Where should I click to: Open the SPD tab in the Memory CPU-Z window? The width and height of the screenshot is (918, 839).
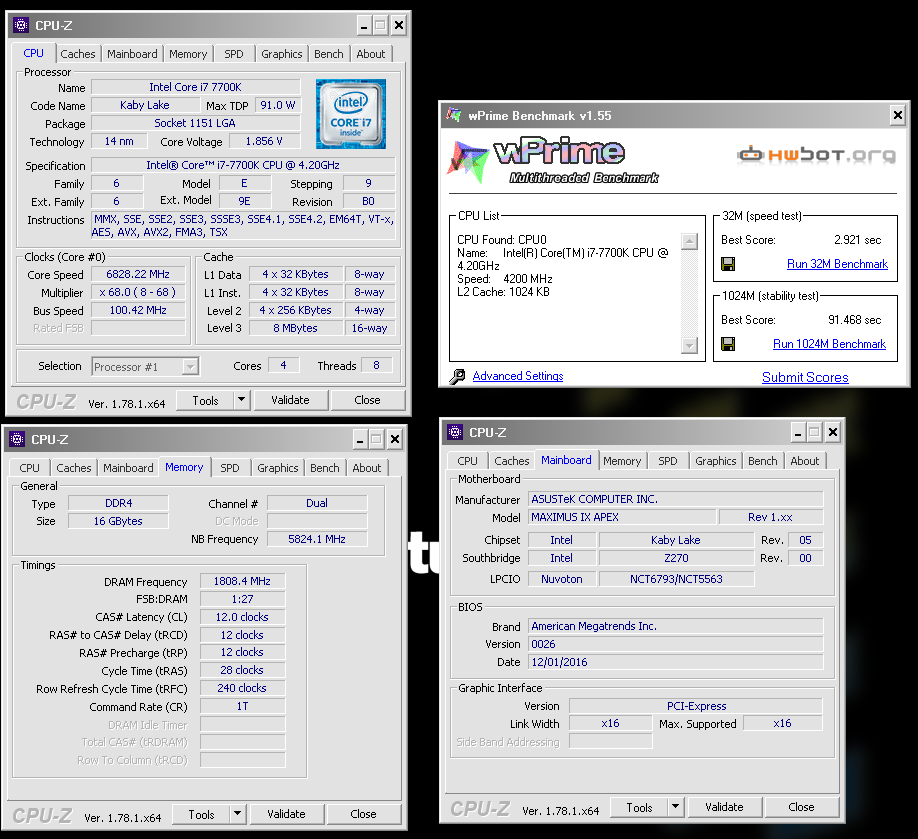pos(230,468)
